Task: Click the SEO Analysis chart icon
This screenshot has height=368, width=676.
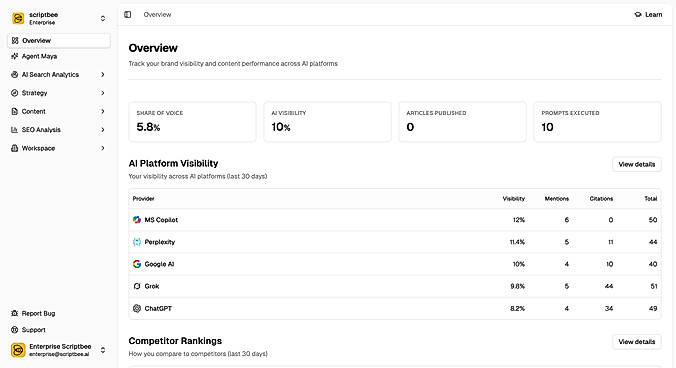Action: [x=15, y=130]
